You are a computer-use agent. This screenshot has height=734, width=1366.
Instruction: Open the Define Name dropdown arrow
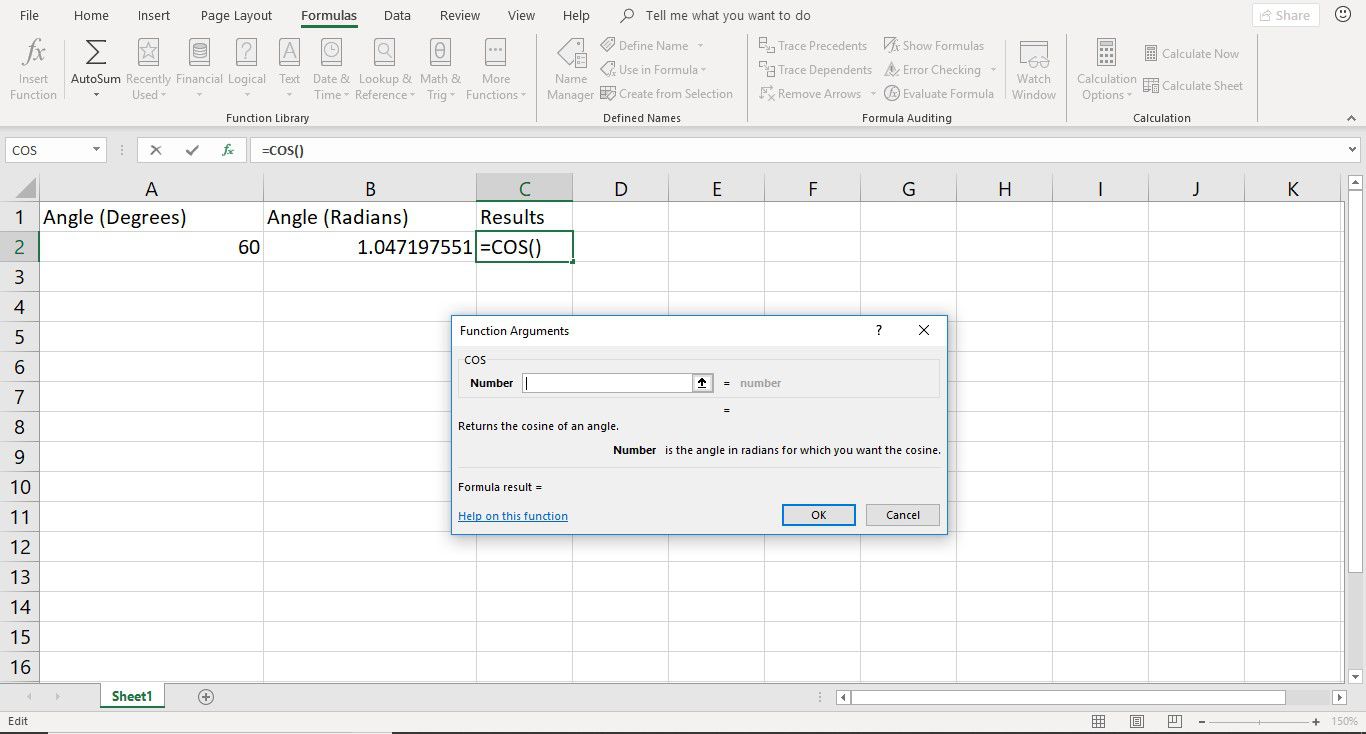point(700,46)
